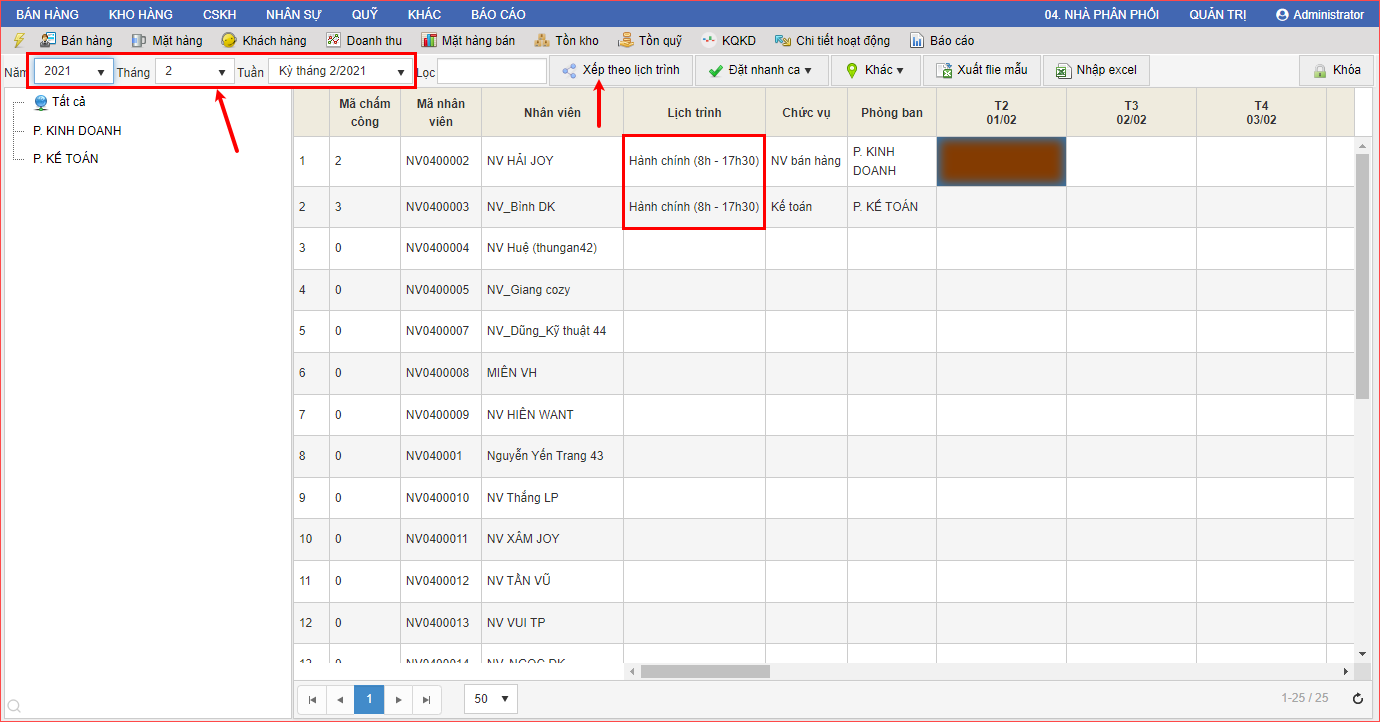The height and width of the screenshot is (722, 1380).
Task: Click the Nhập excel button
Action: [1096, 71]
